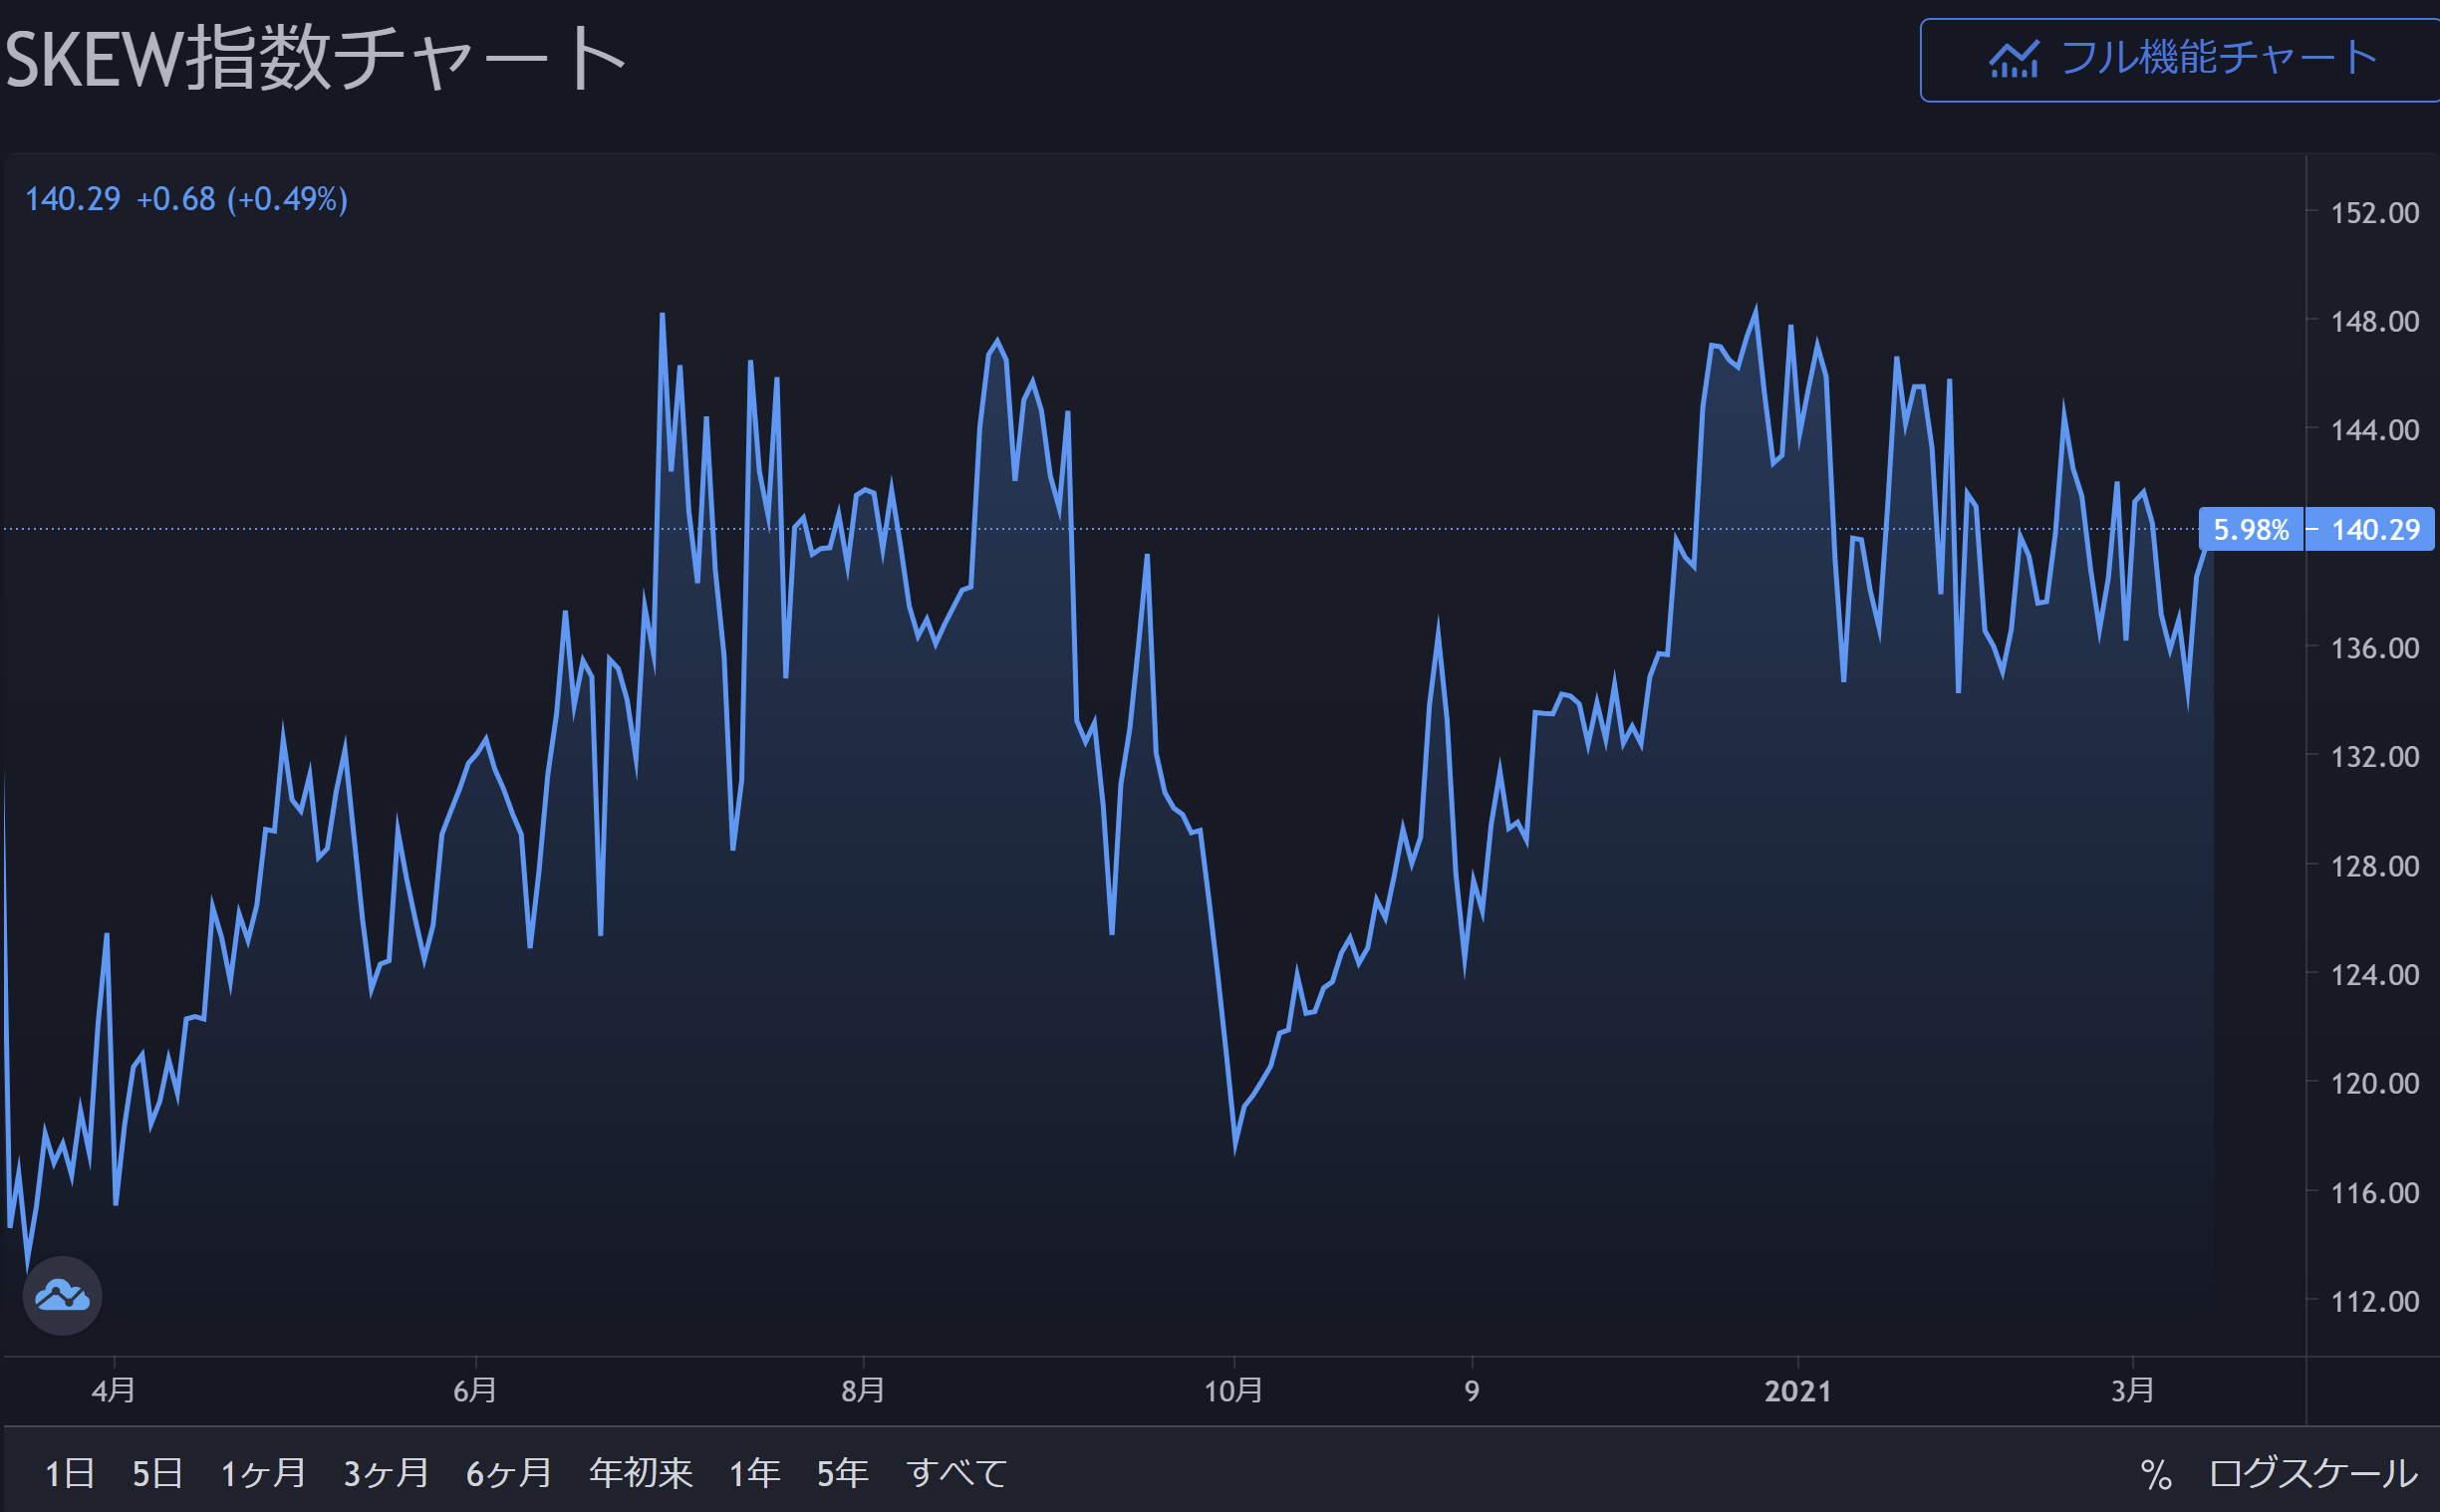Click the 2021 time axis label
Viewport: 2440px width, 1512px height.
click(1797, 1391)
